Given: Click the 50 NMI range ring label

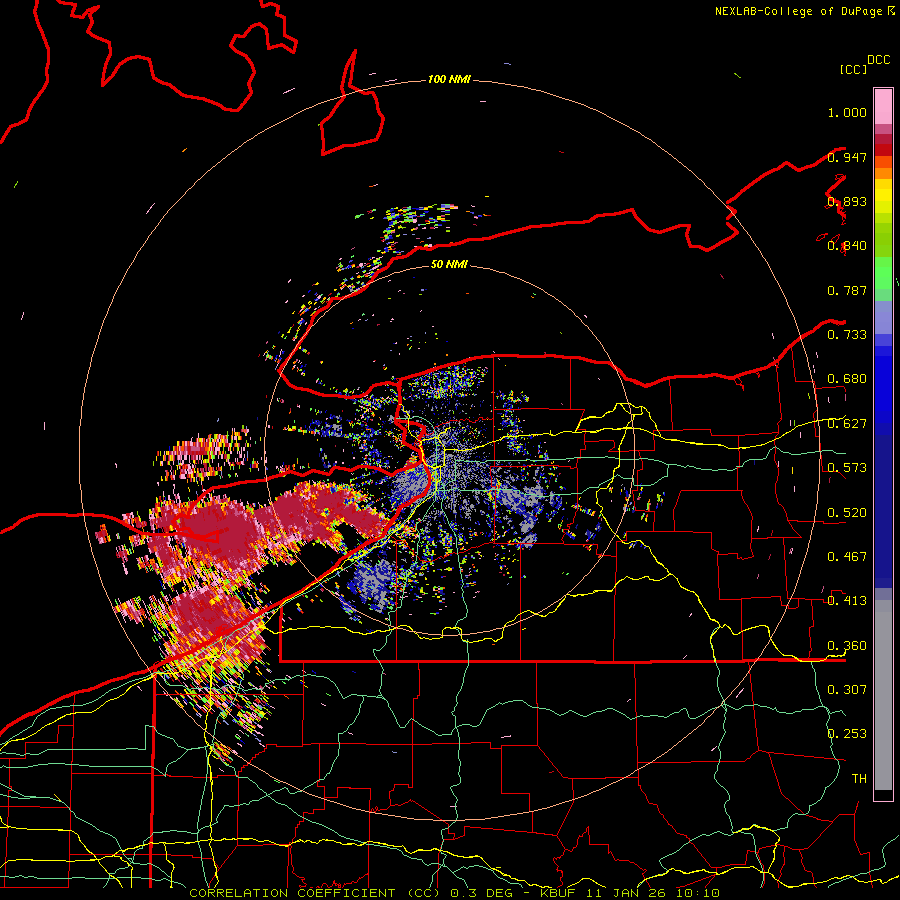Looking at the screenshot, I should pos(449,264).
